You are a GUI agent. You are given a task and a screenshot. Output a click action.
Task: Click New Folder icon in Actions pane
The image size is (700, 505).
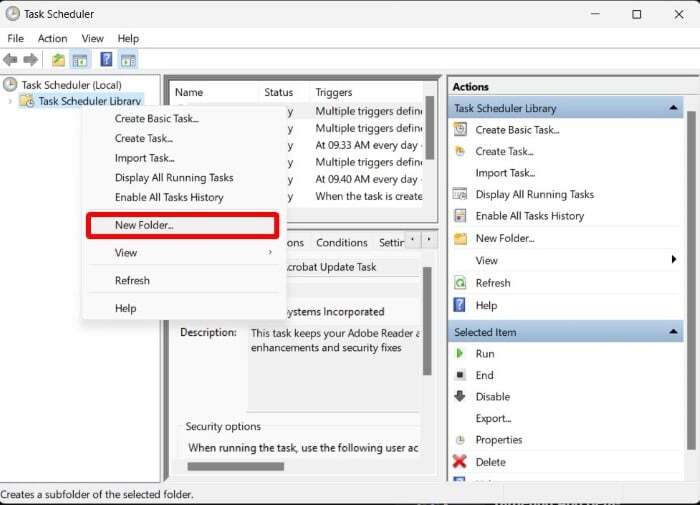(x=460, y=238)
